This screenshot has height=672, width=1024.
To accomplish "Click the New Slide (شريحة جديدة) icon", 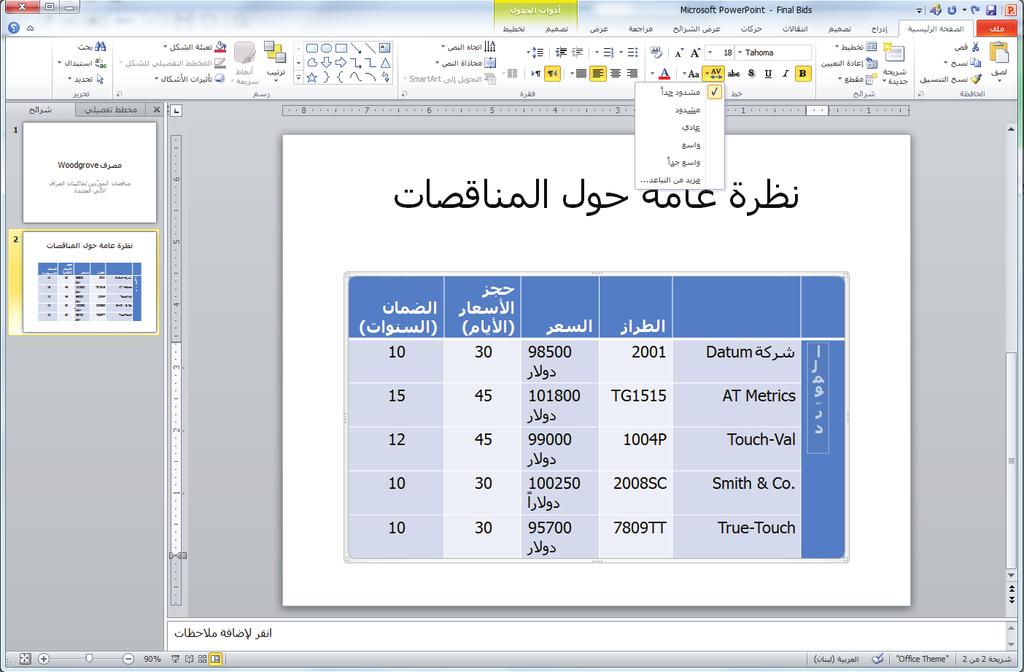I will (893, 54).
